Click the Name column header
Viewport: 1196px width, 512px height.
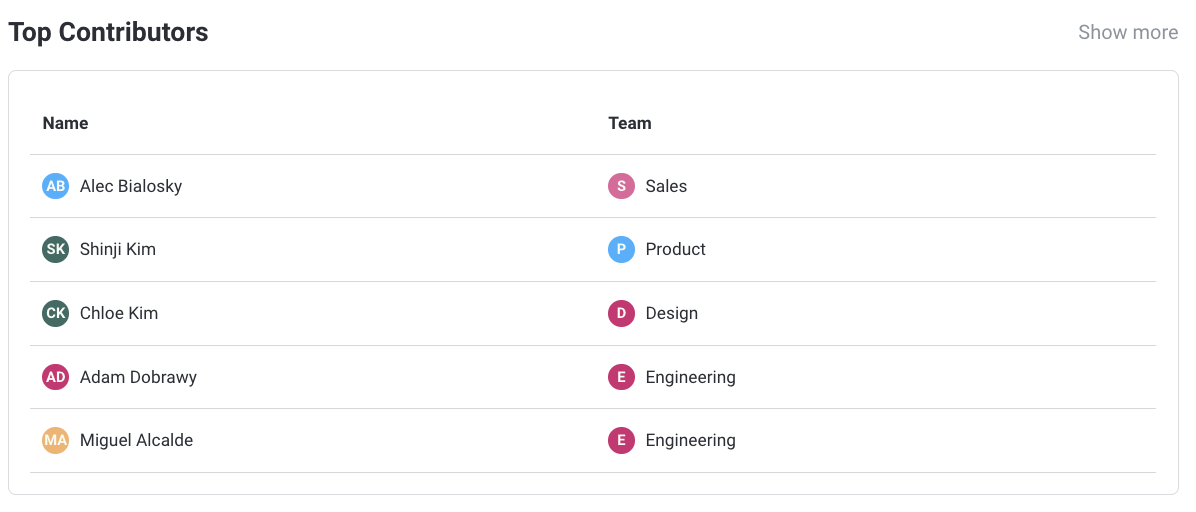point(65,123)
